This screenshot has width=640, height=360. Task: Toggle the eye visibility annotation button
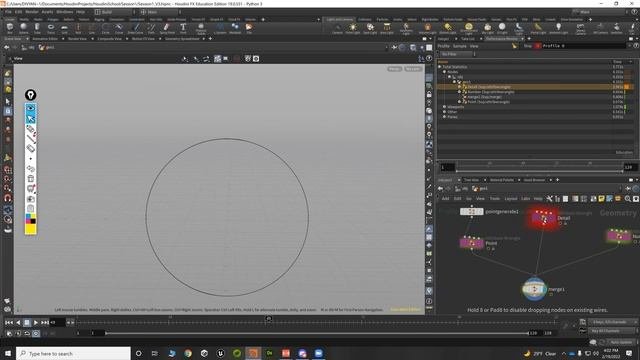(31, 108)
